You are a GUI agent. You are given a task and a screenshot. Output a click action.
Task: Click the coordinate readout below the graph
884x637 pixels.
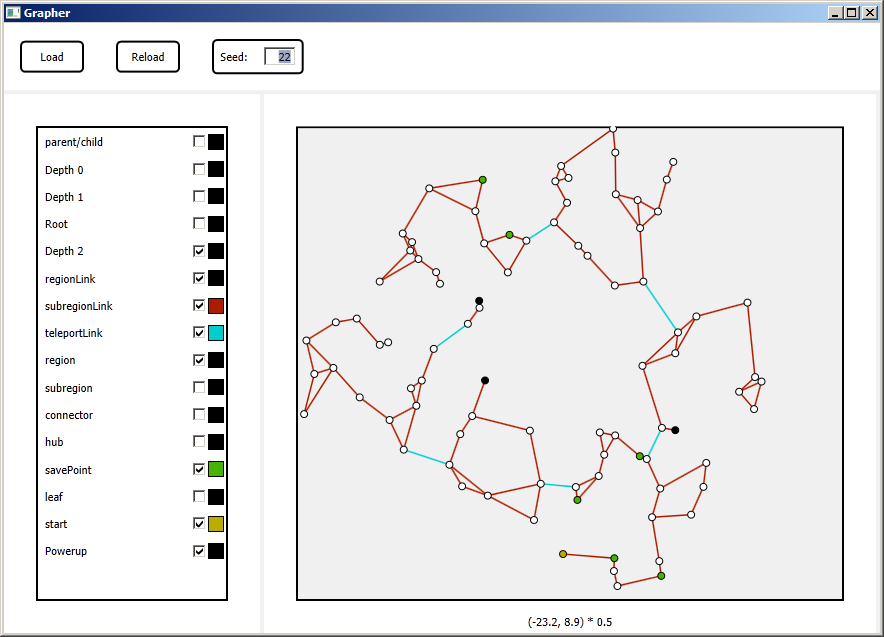point(570,622)
